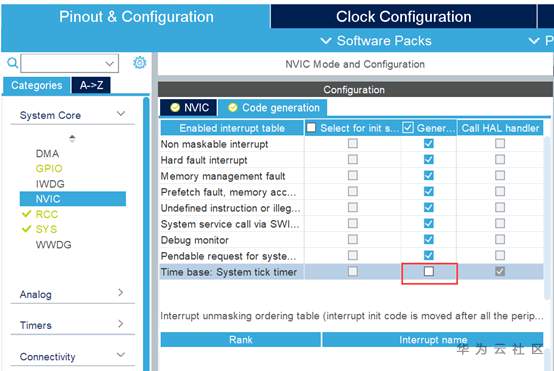Click the Enabled interrupt table header

pyautogui.click(x=232, y=128)
